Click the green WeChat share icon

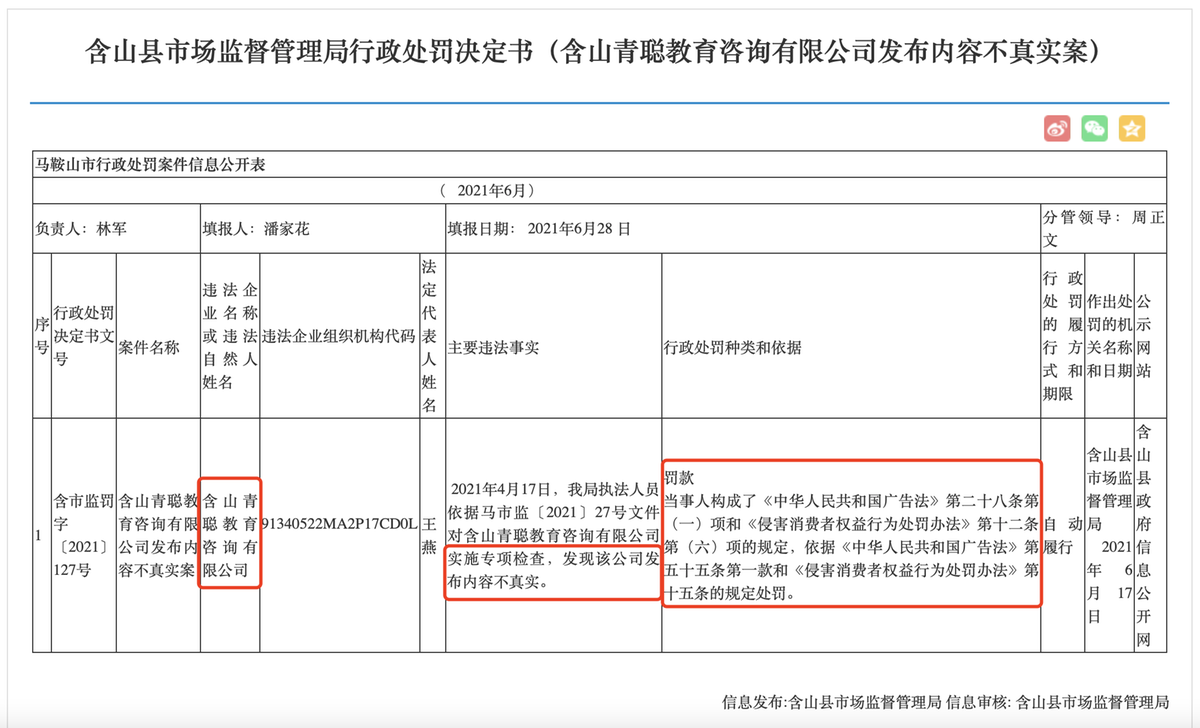[1095, 128]
